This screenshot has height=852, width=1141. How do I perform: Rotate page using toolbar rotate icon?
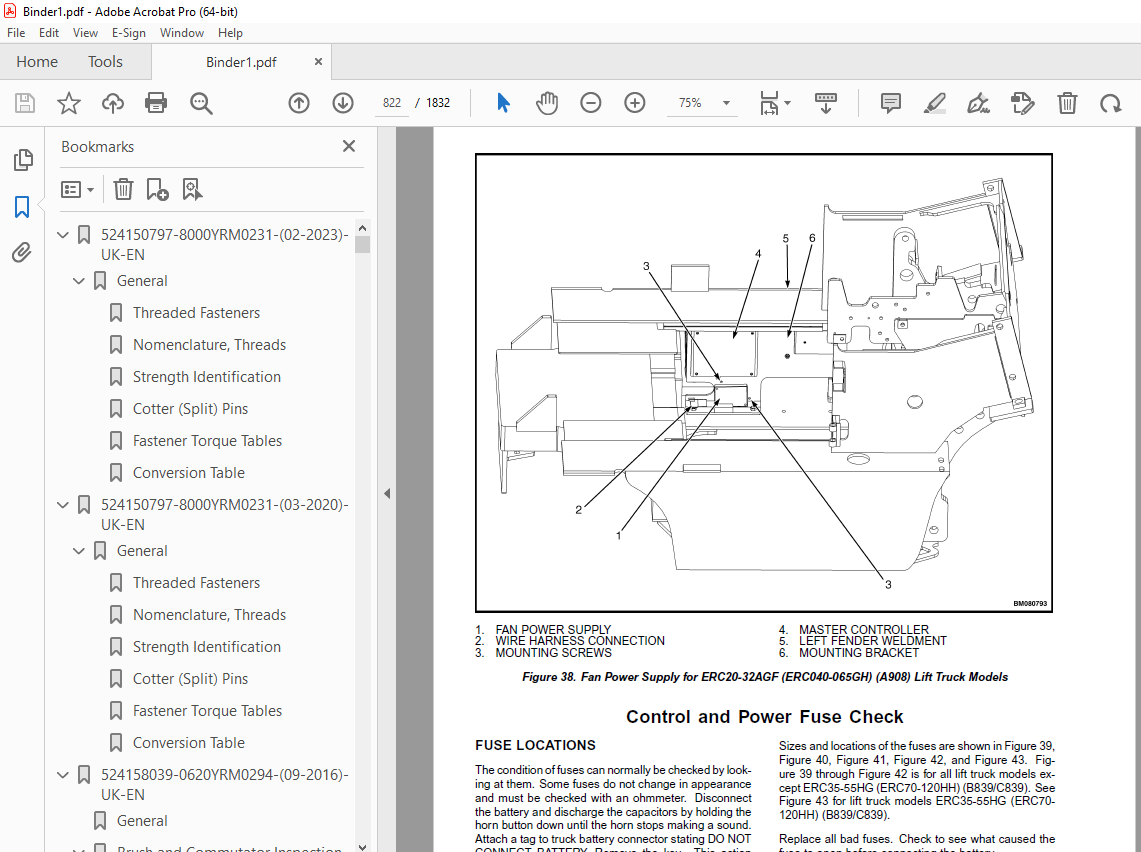point(1110,103)
